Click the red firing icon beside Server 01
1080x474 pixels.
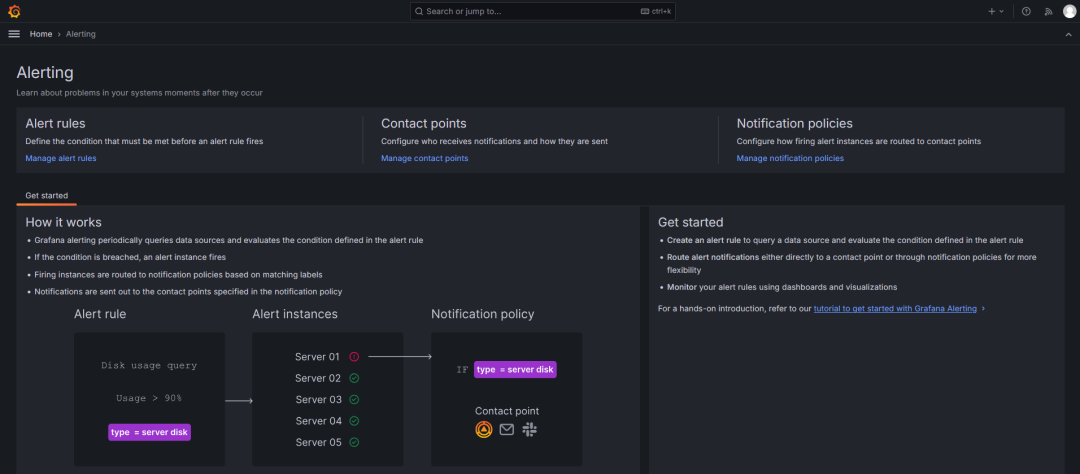point(354,356)
